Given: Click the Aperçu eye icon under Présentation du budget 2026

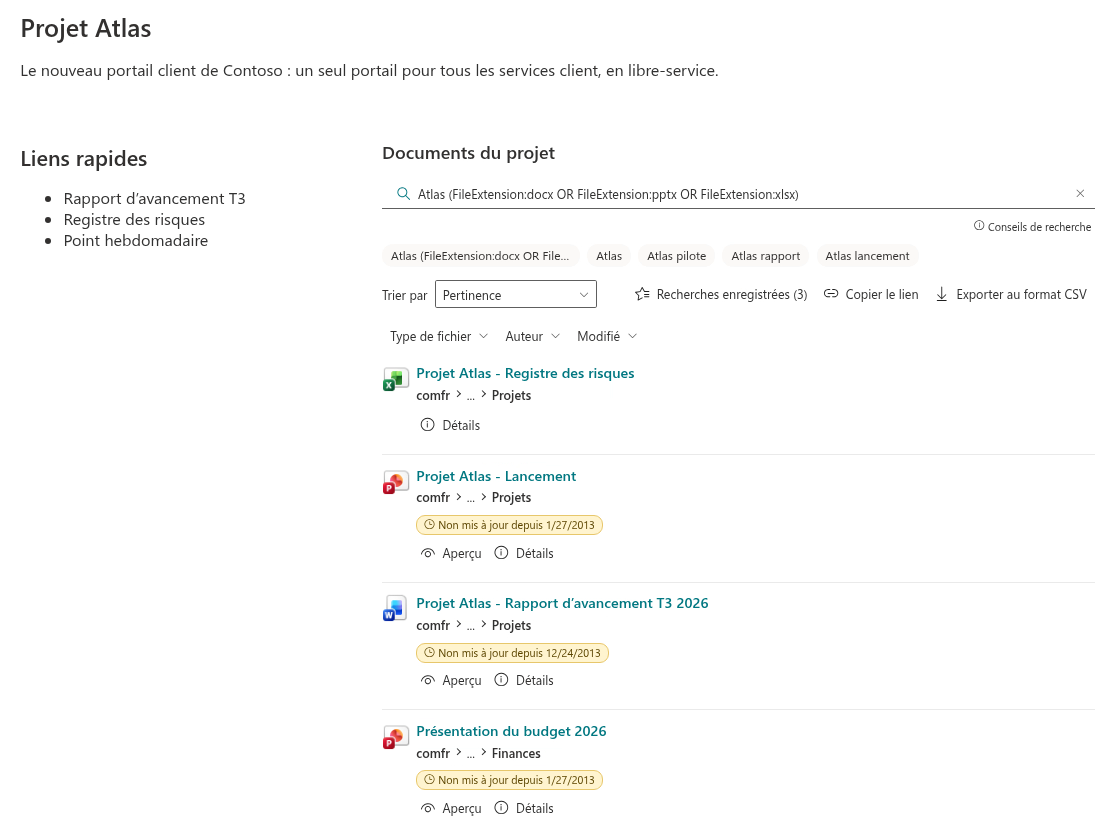Looking at the screenshot, I should [x=428, y=808].
